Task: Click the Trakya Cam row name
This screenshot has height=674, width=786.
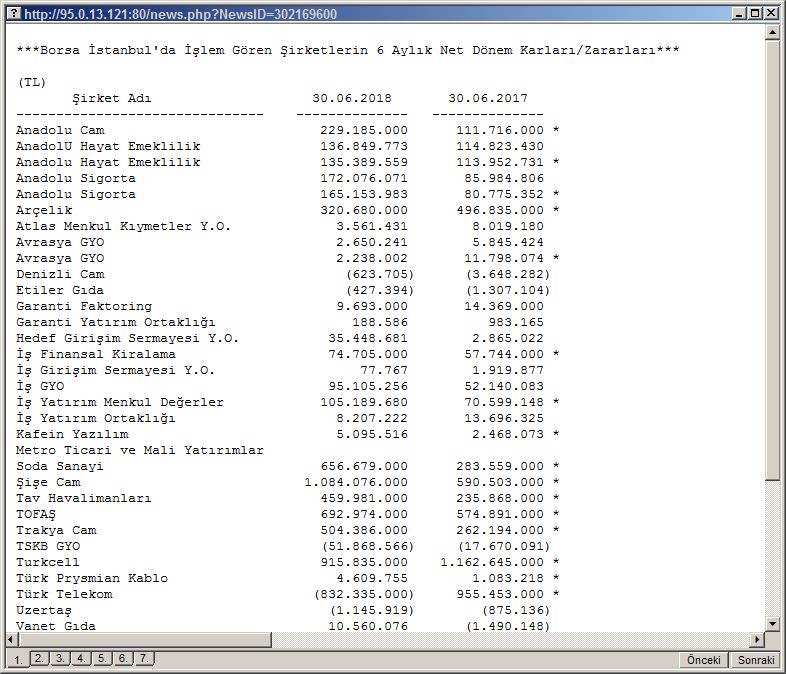Action: coord(56,531)
